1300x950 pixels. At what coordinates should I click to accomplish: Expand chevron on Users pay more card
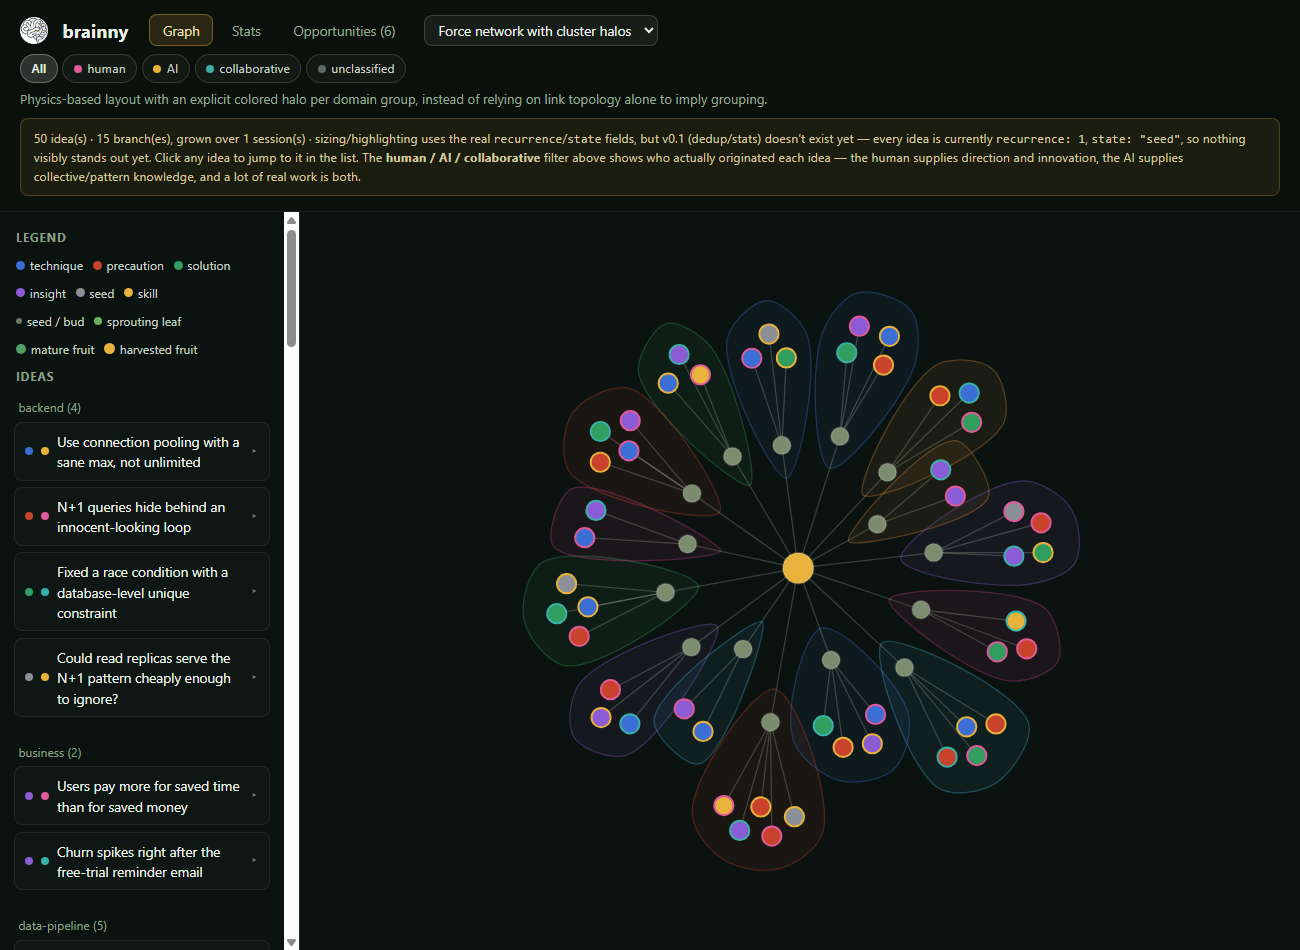(254, 795)
